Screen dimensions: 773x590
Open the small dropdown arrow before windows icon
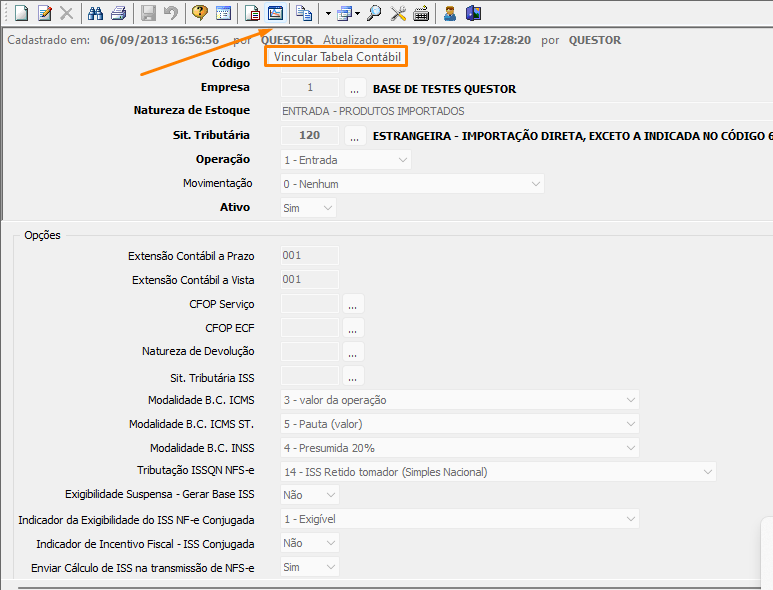pyautogui.click(x=328, y=14)
